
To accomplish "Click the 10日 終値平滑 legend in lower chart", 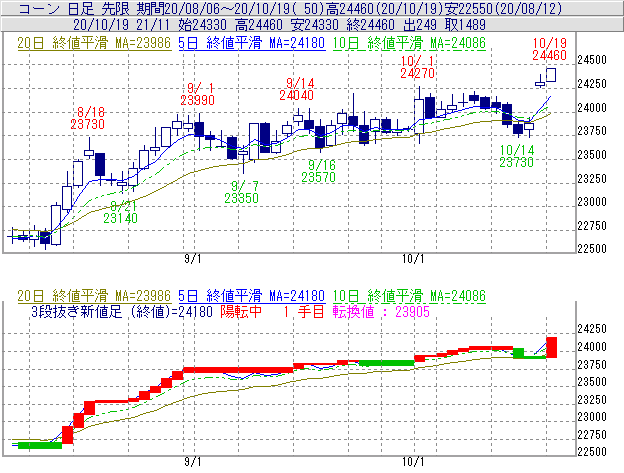I will coord(409,296).
